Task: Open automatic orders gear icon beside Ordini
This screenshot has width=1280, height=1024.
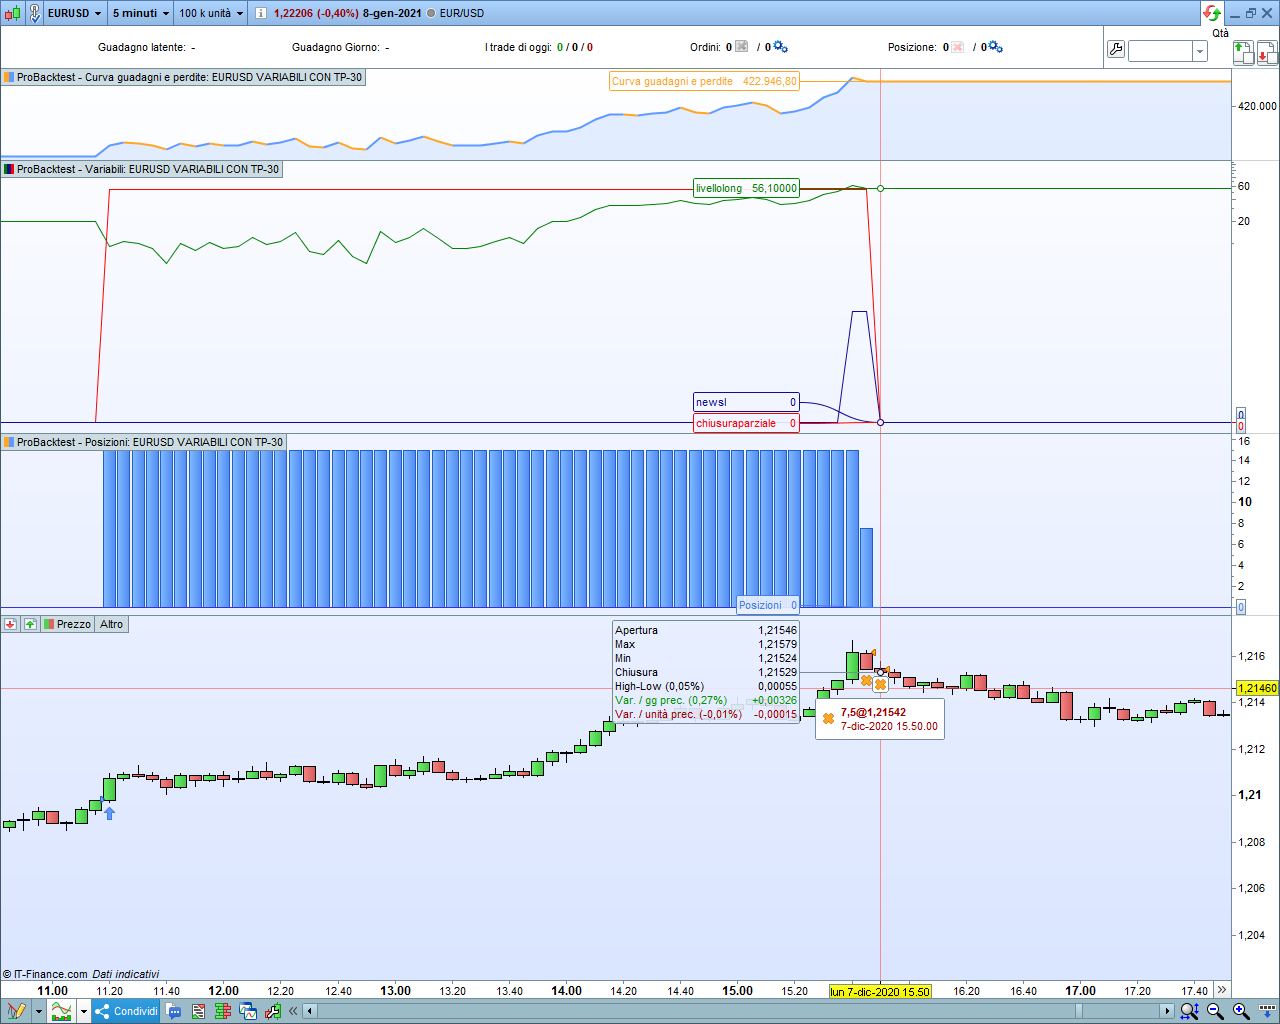Action: click(x=780, y=47)
